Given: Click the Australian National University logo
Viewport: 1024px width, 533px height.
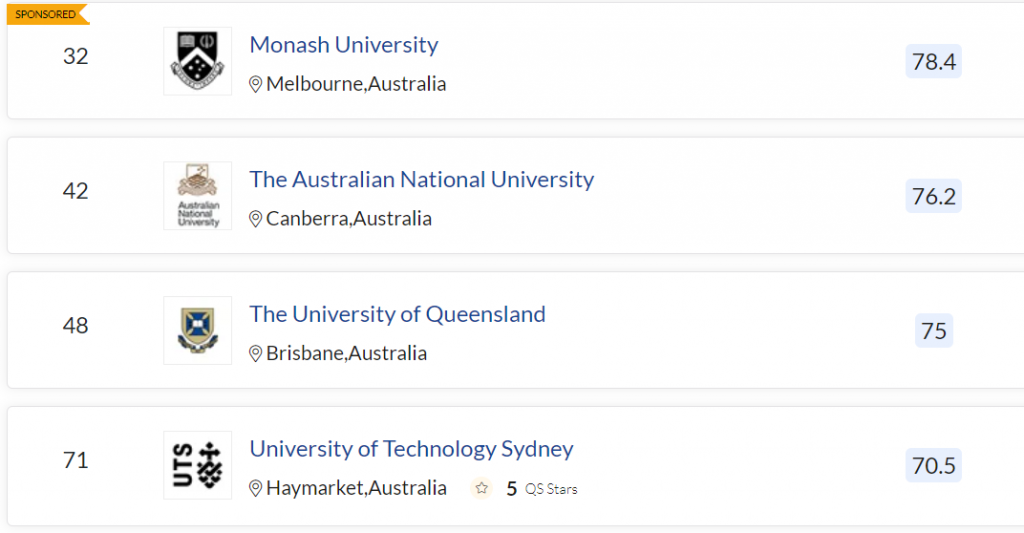Looking at the screenshot, I should click(197, 196).
